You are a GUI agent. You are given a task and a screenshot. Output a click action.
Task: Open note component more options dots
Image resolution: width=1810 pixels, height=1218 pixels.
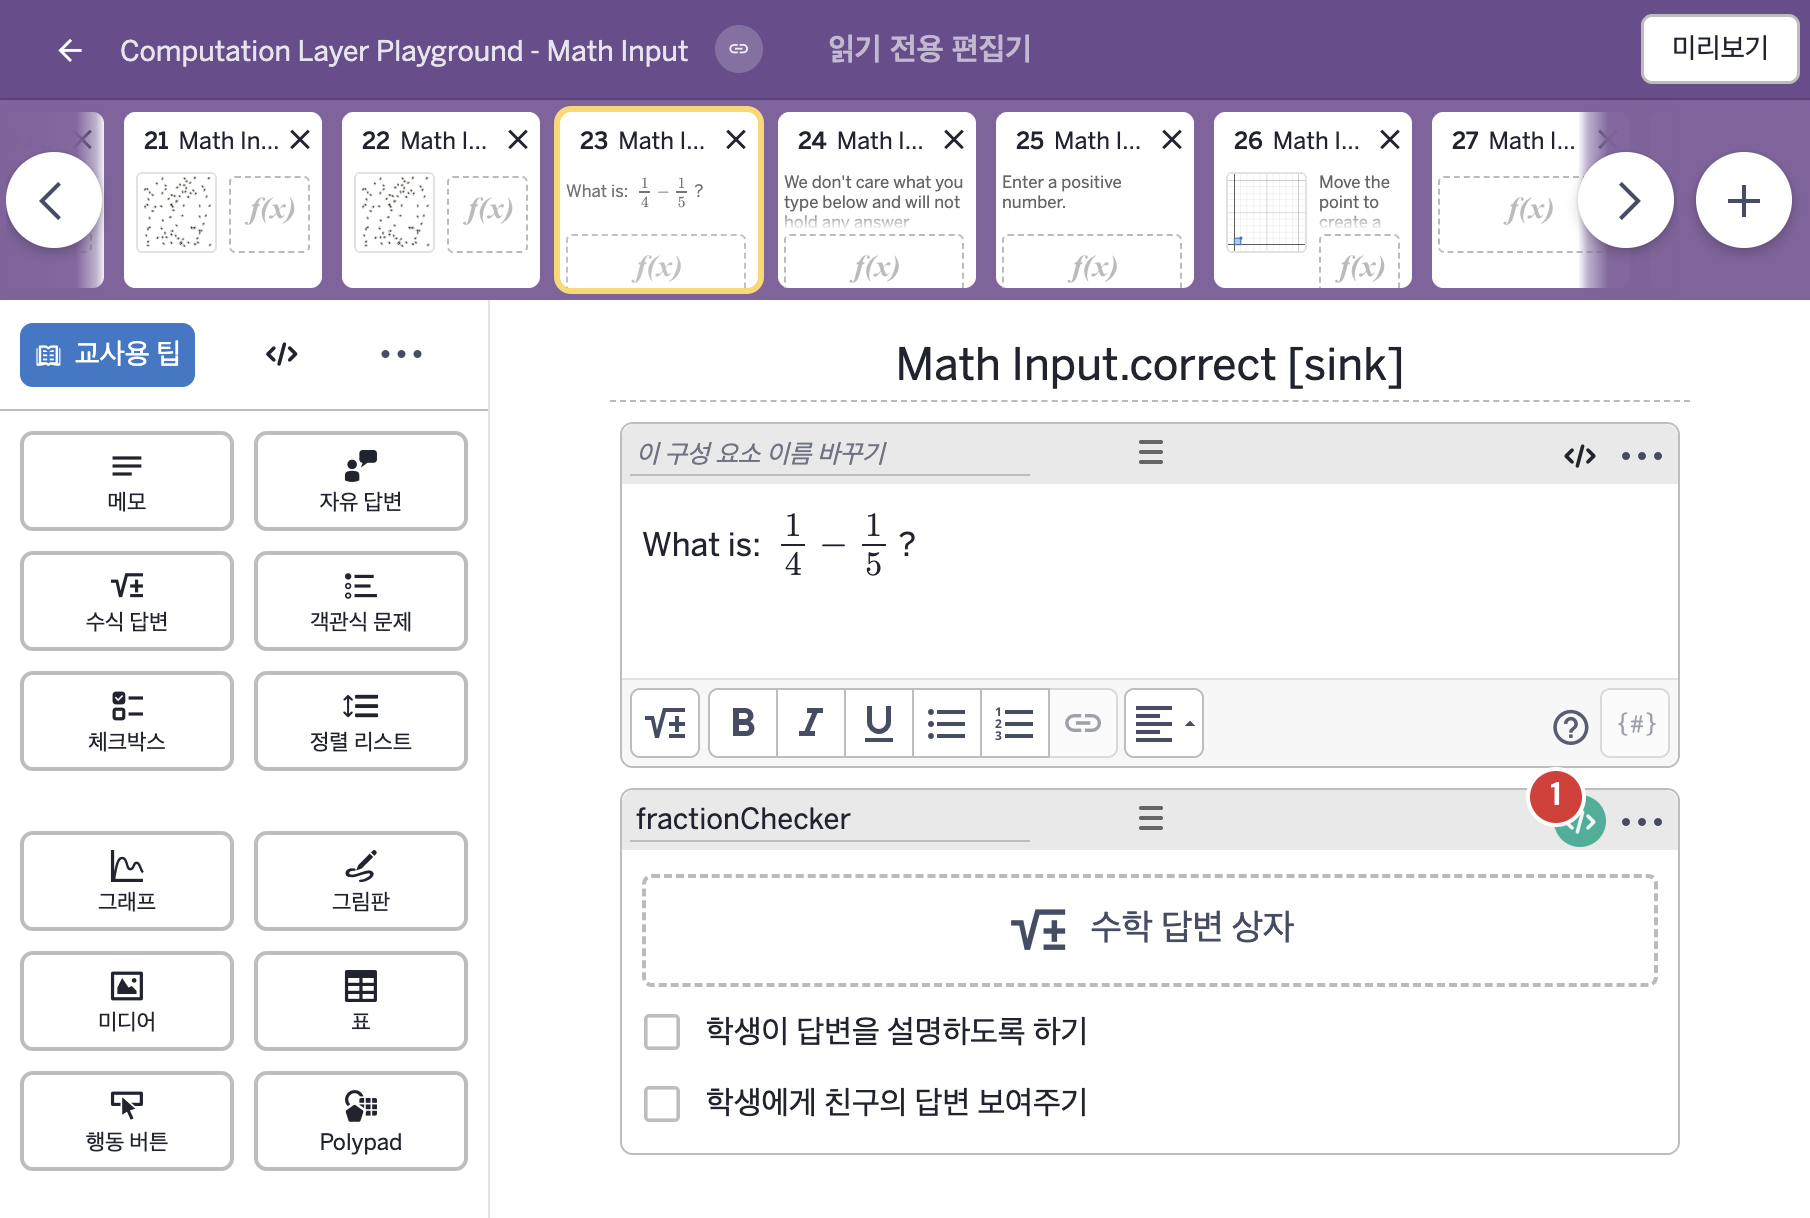coord(1642,456)
